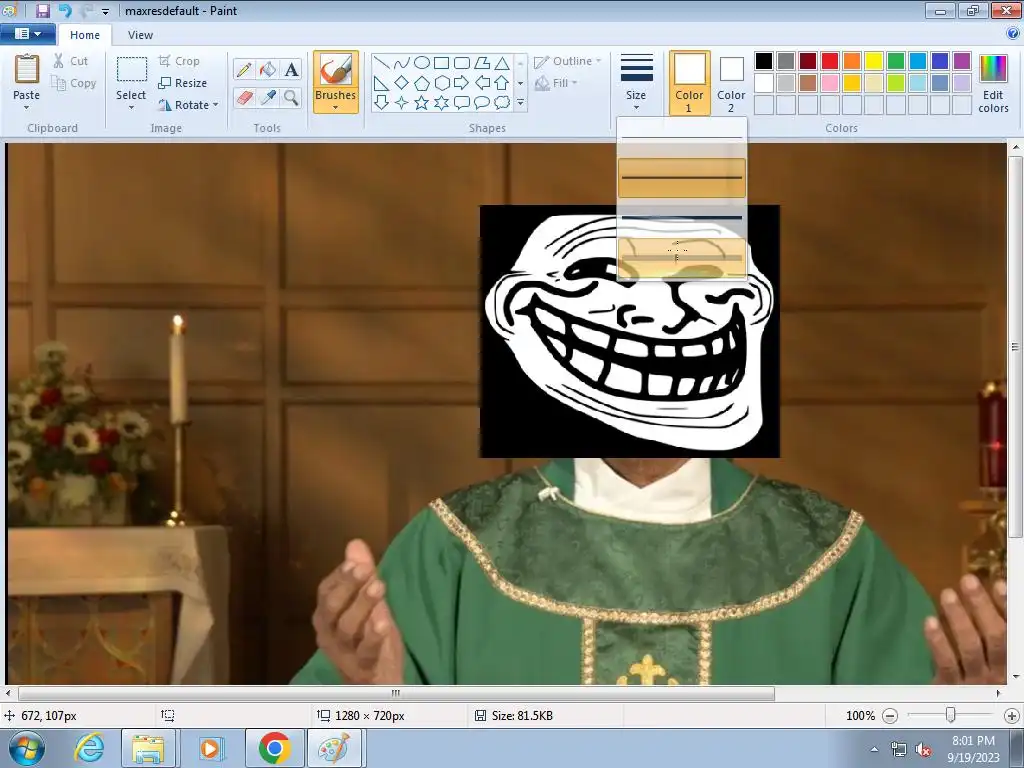Choose the Pentagon shape
1024x768 pixels.
click(x=422, y=83)
